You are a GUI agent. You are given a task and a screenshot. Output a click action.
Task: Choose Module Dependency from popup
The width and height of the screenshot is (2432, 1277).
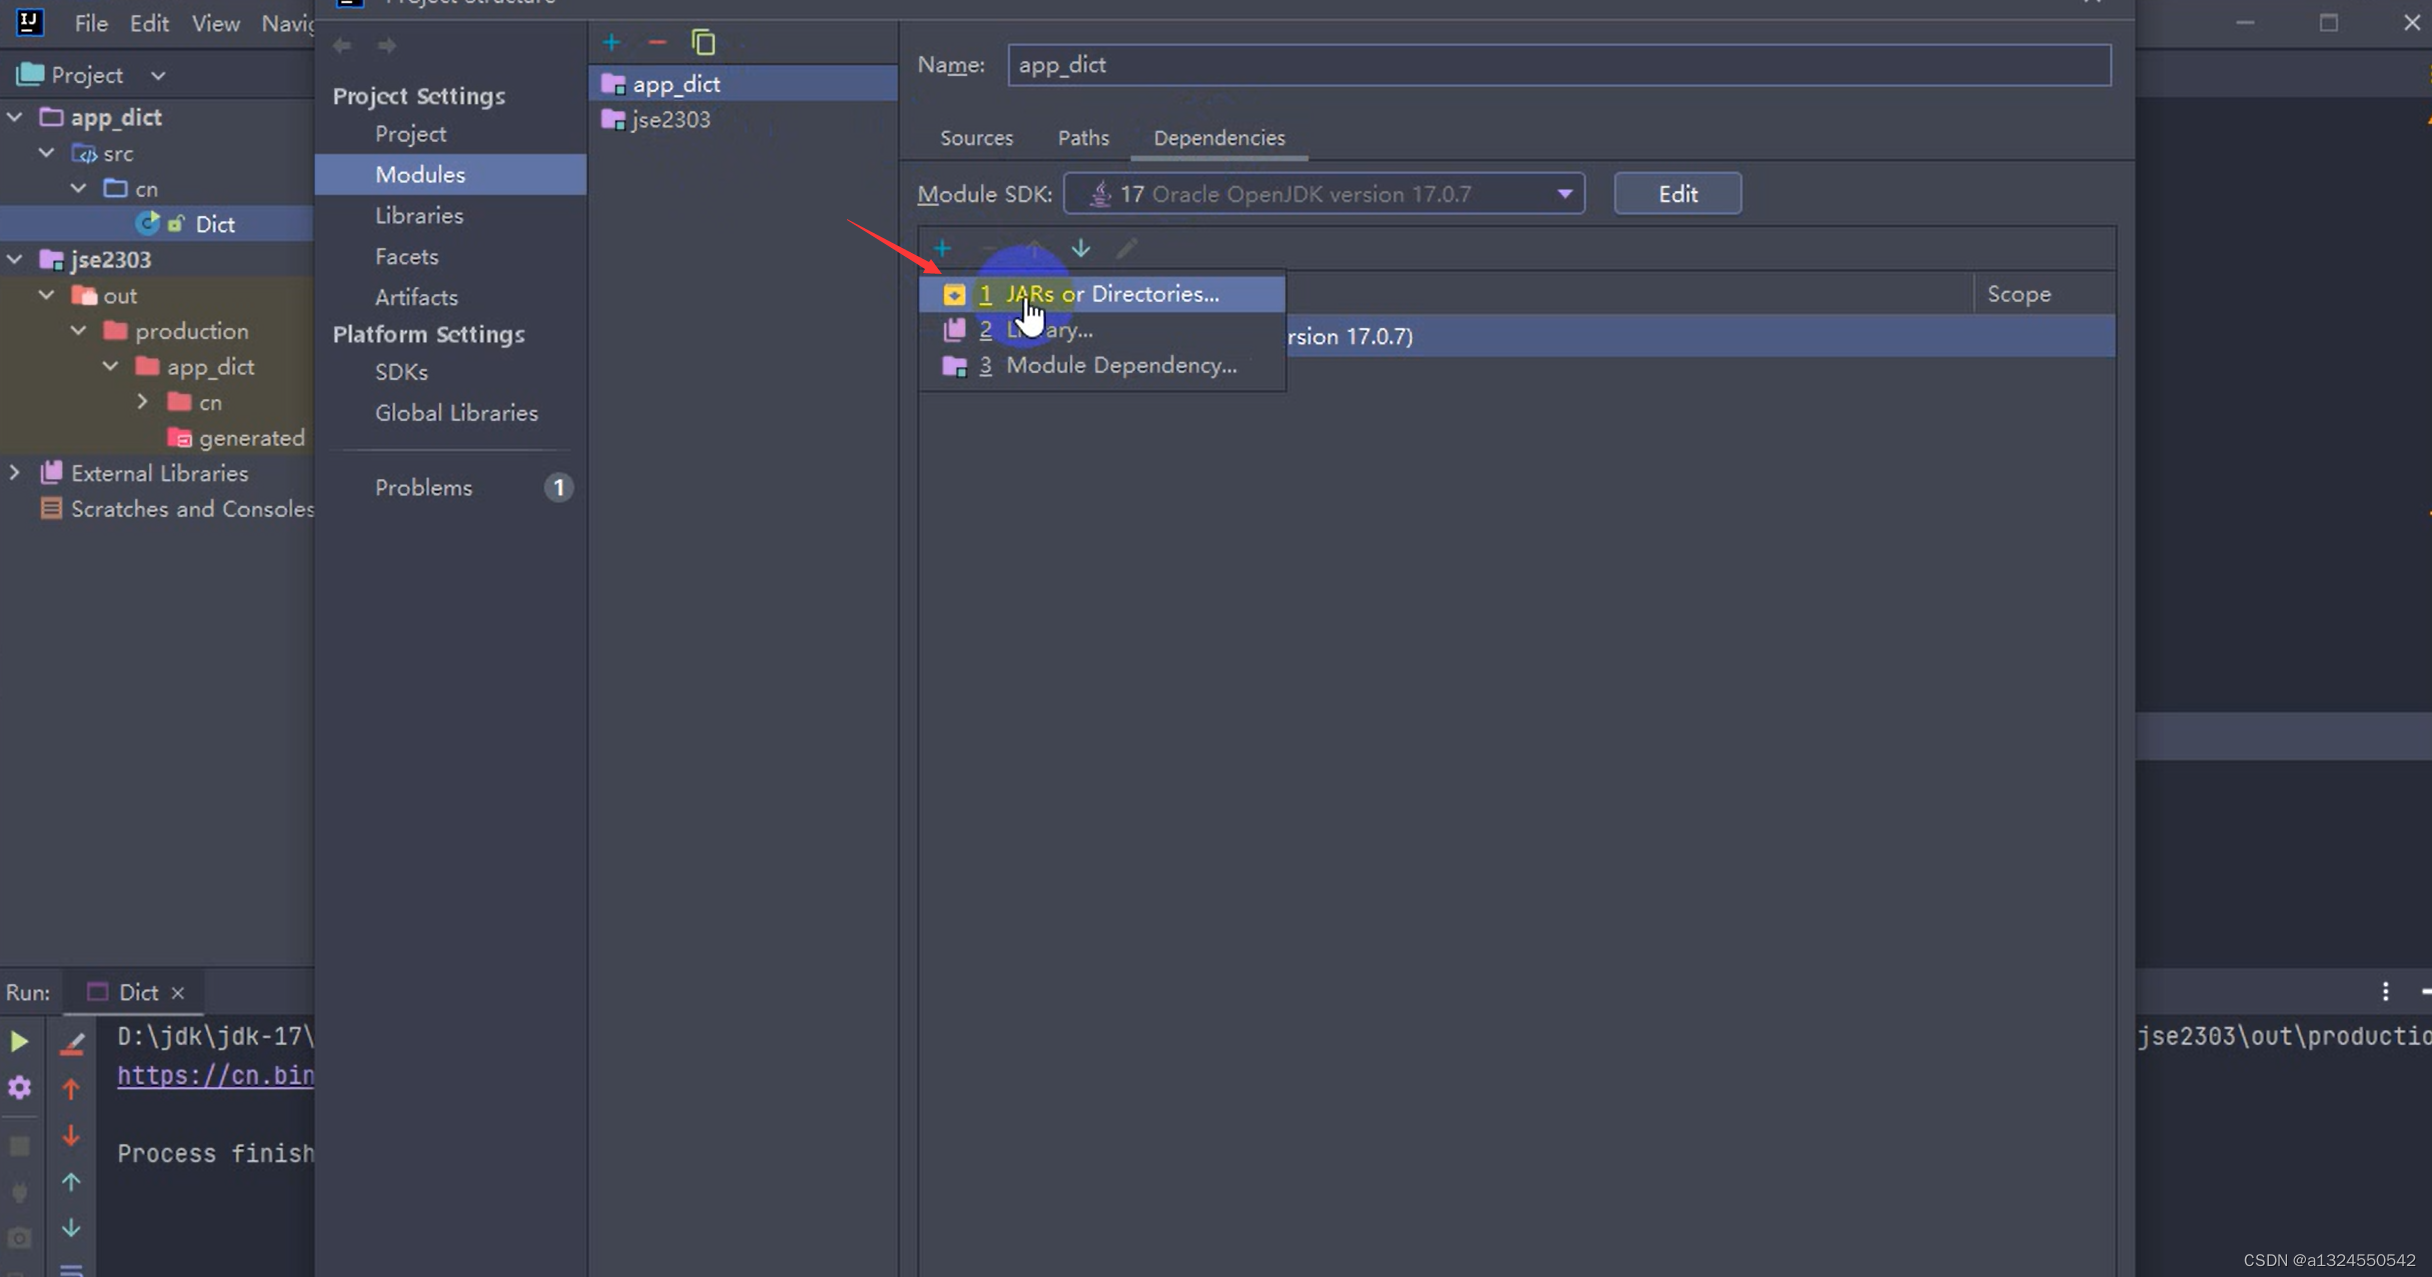tap(1120, 365)
